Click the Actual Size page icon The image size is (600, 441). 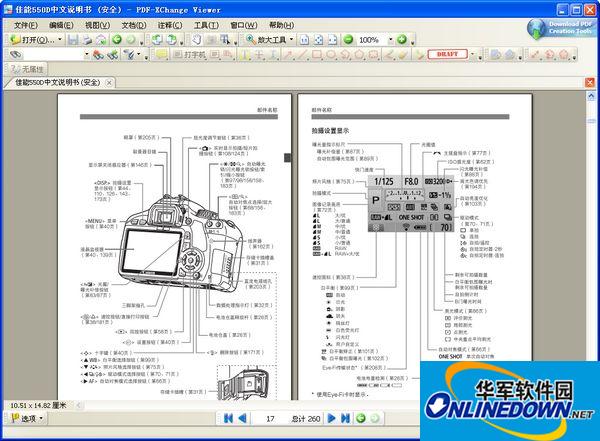click(304, 39)
